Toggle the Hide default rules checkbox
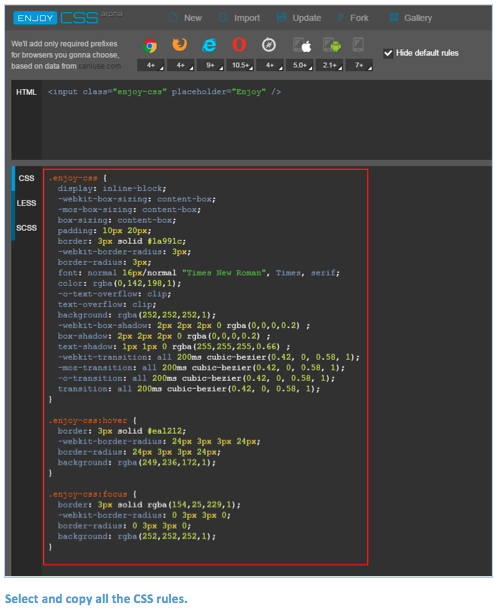 click(388, 53)
